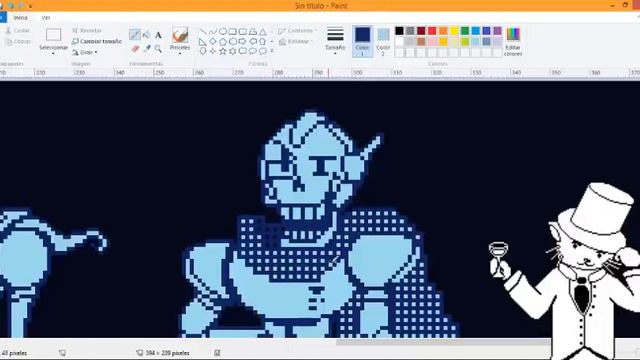Choose the Curve shape

tap(213, 32)
